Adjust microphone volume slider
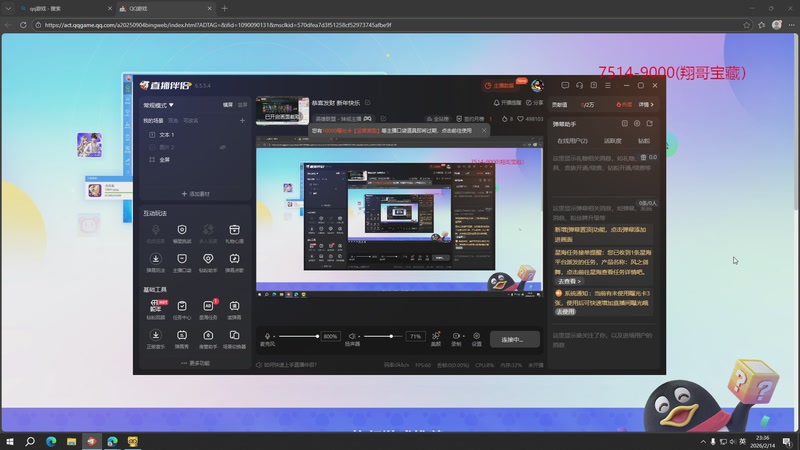This screenshot has width=800, height=450. coord(298,336)
